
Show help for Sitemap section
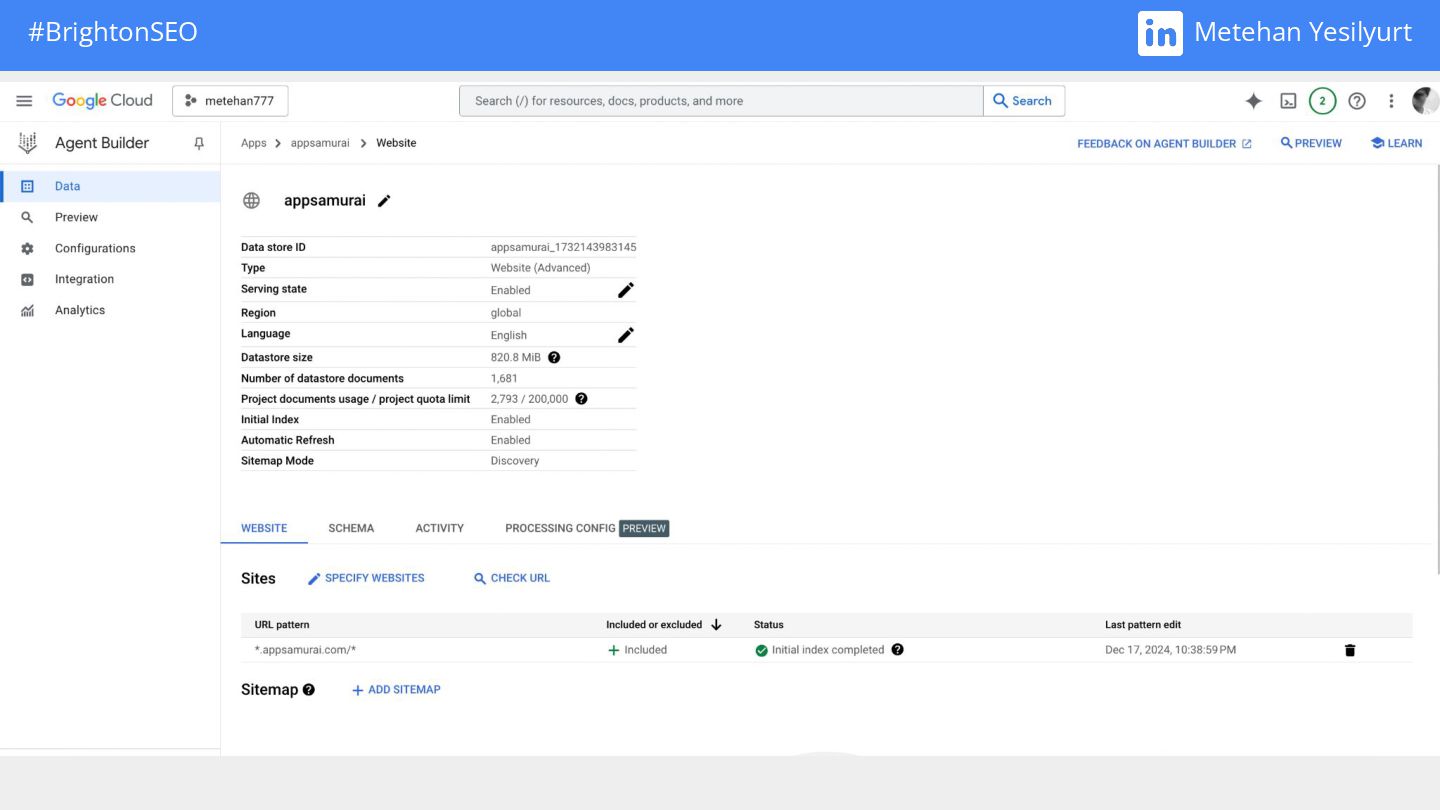point(309,690)
